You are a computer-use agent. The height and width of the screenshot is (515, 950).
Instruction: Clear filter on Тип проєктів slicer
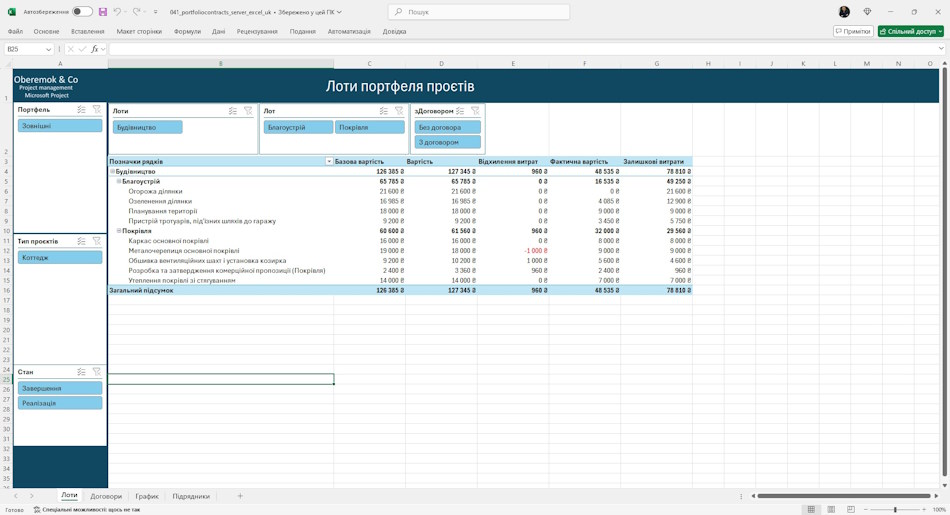(x=97, y=241)
